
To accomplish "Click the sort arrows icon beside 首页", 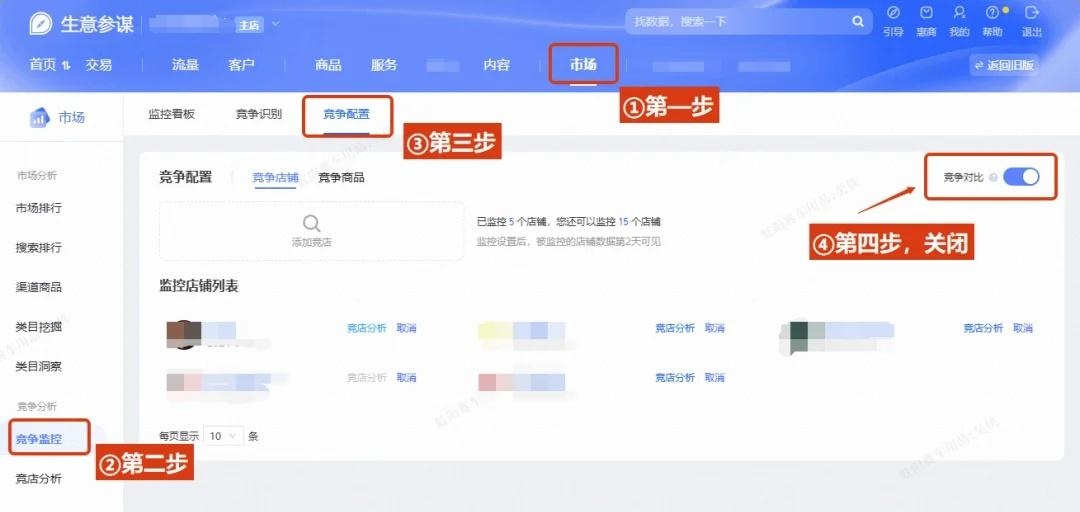I will pos(66,65).
